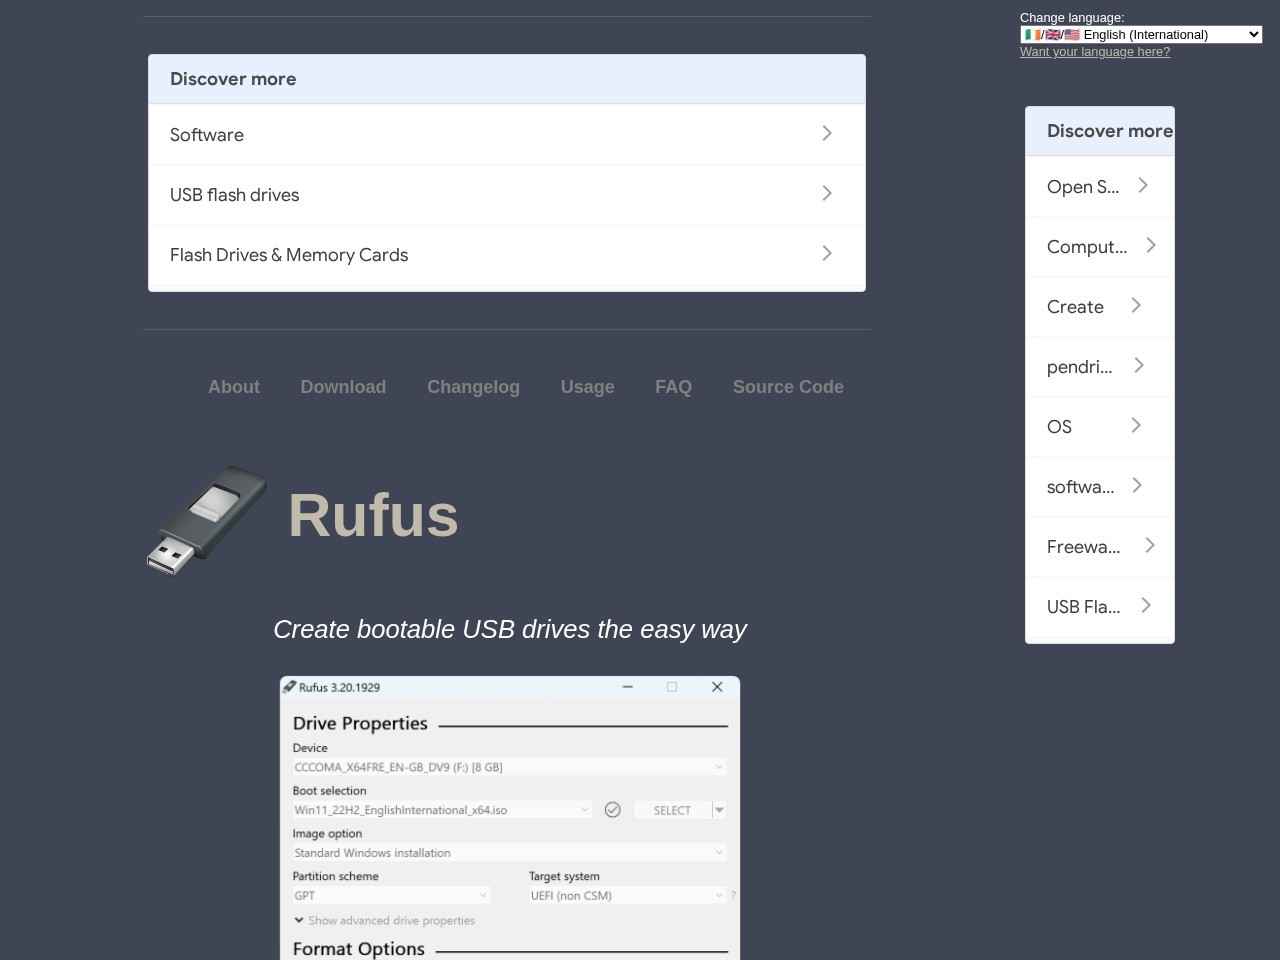Click the Partition scheme GPT dropdown
Image resolution: width=1280 pixels, height=960 pixels.
tap(391, 896)
